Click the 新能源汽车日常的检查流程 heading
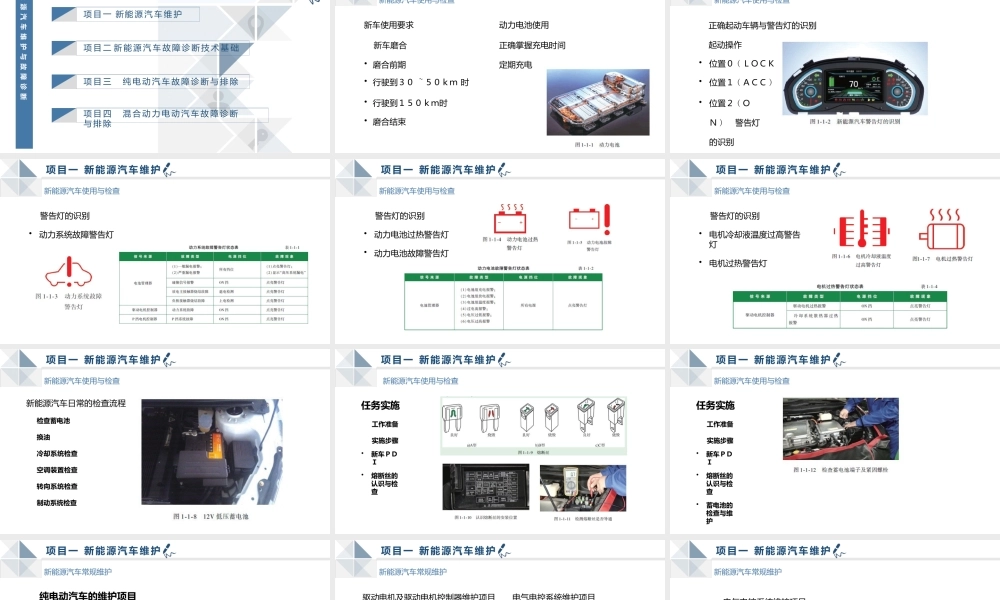 click(x=76, y=403)
